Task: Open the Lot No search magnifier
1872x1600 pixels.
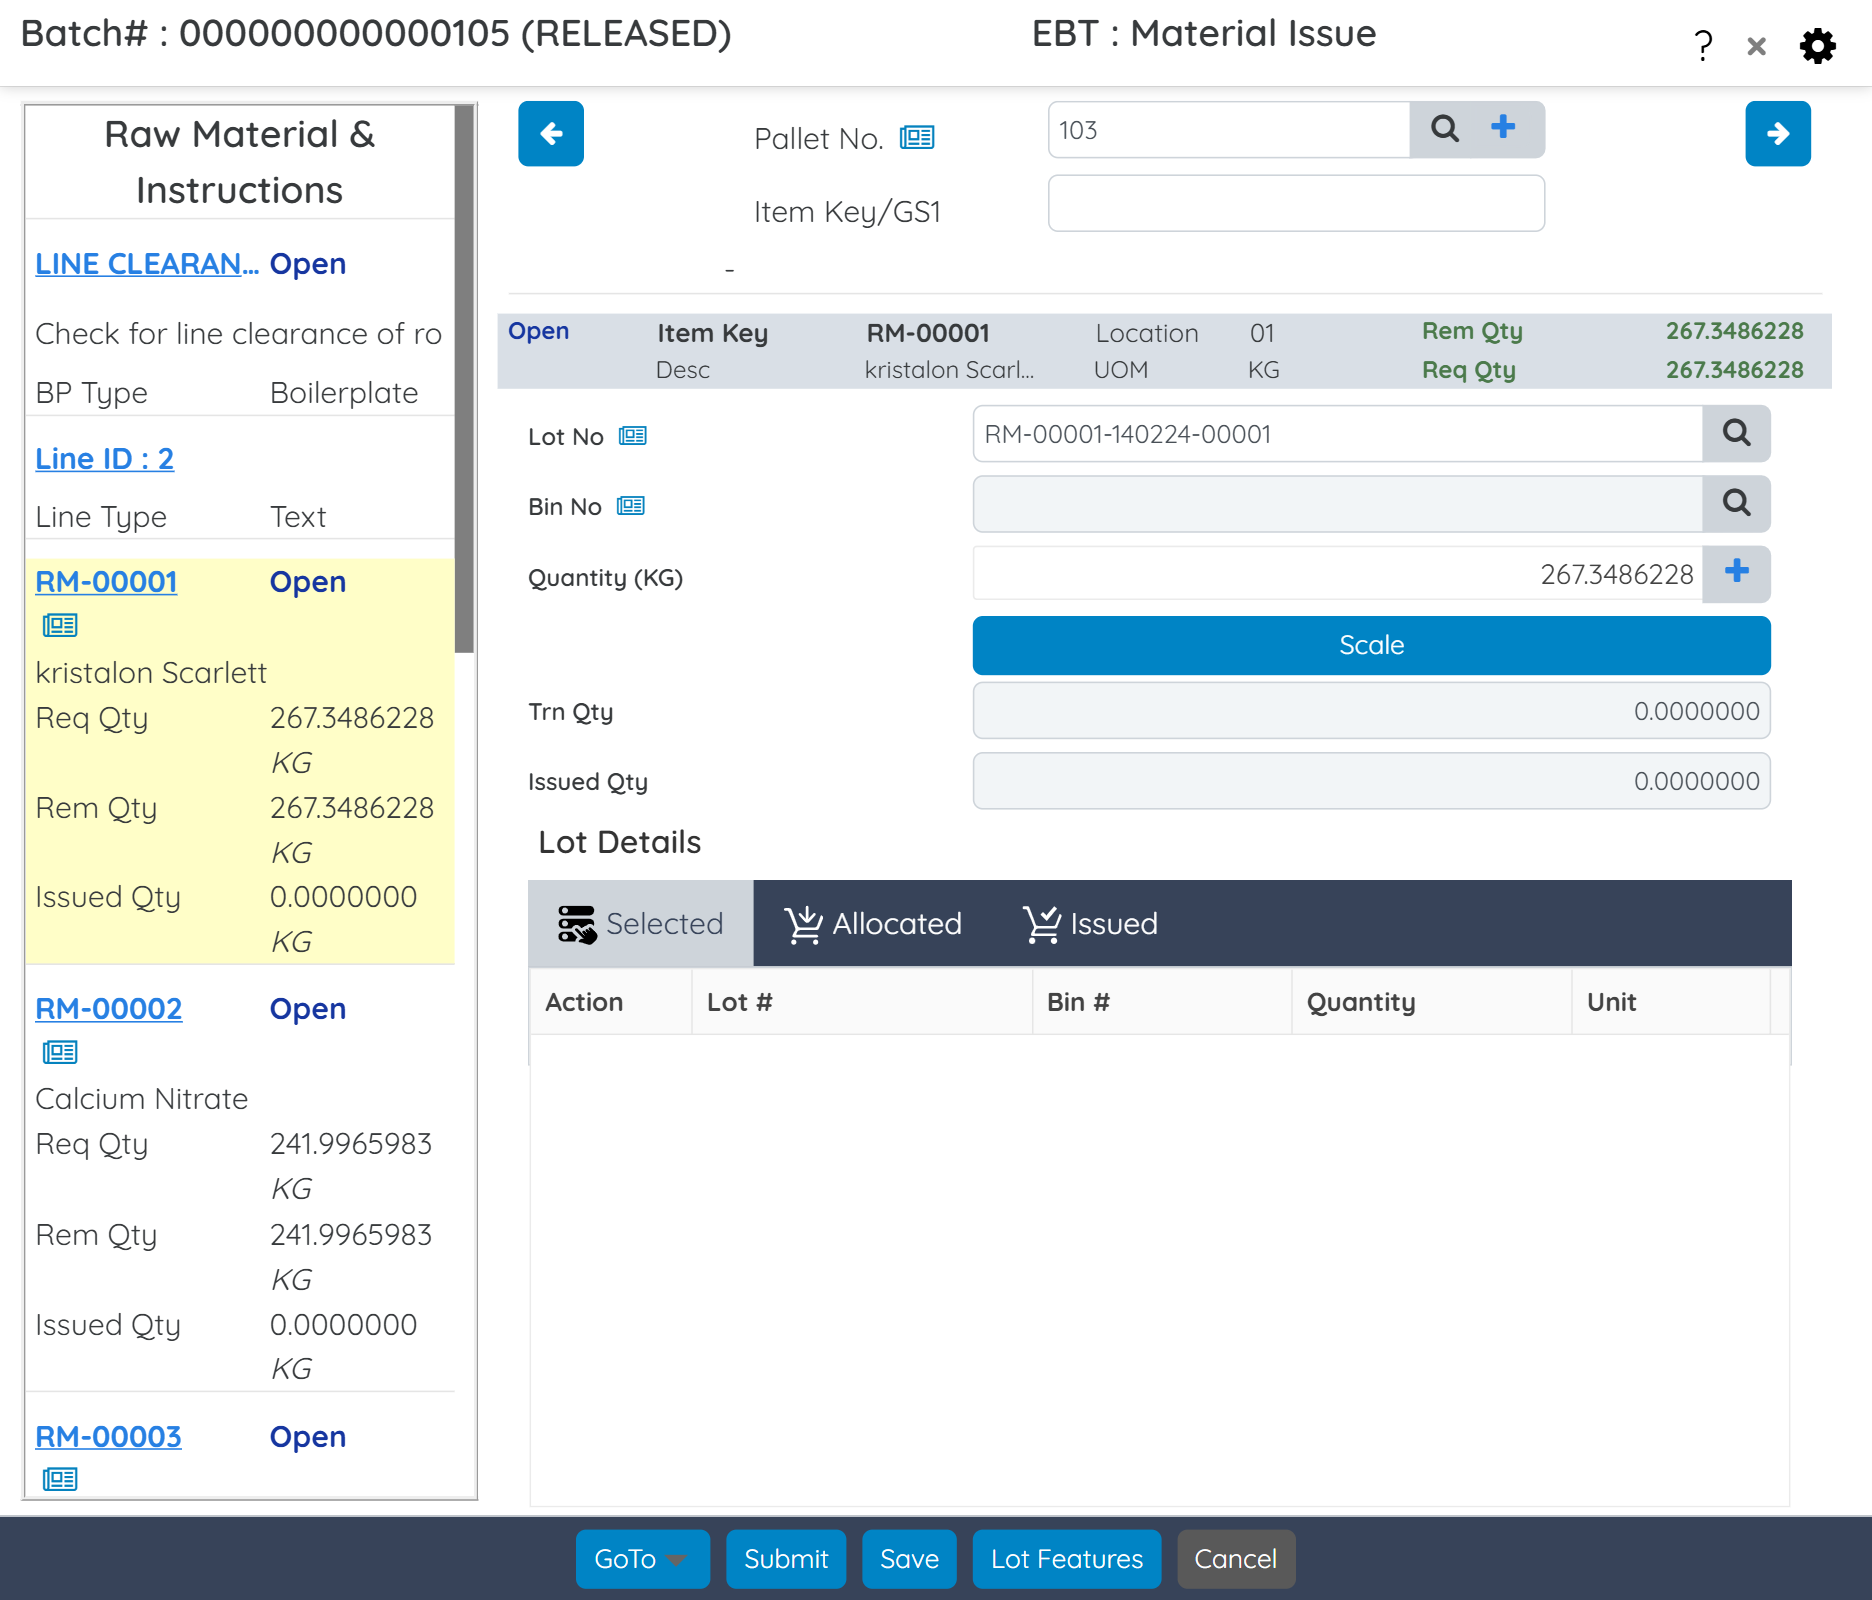Action: pos(1736,433)
